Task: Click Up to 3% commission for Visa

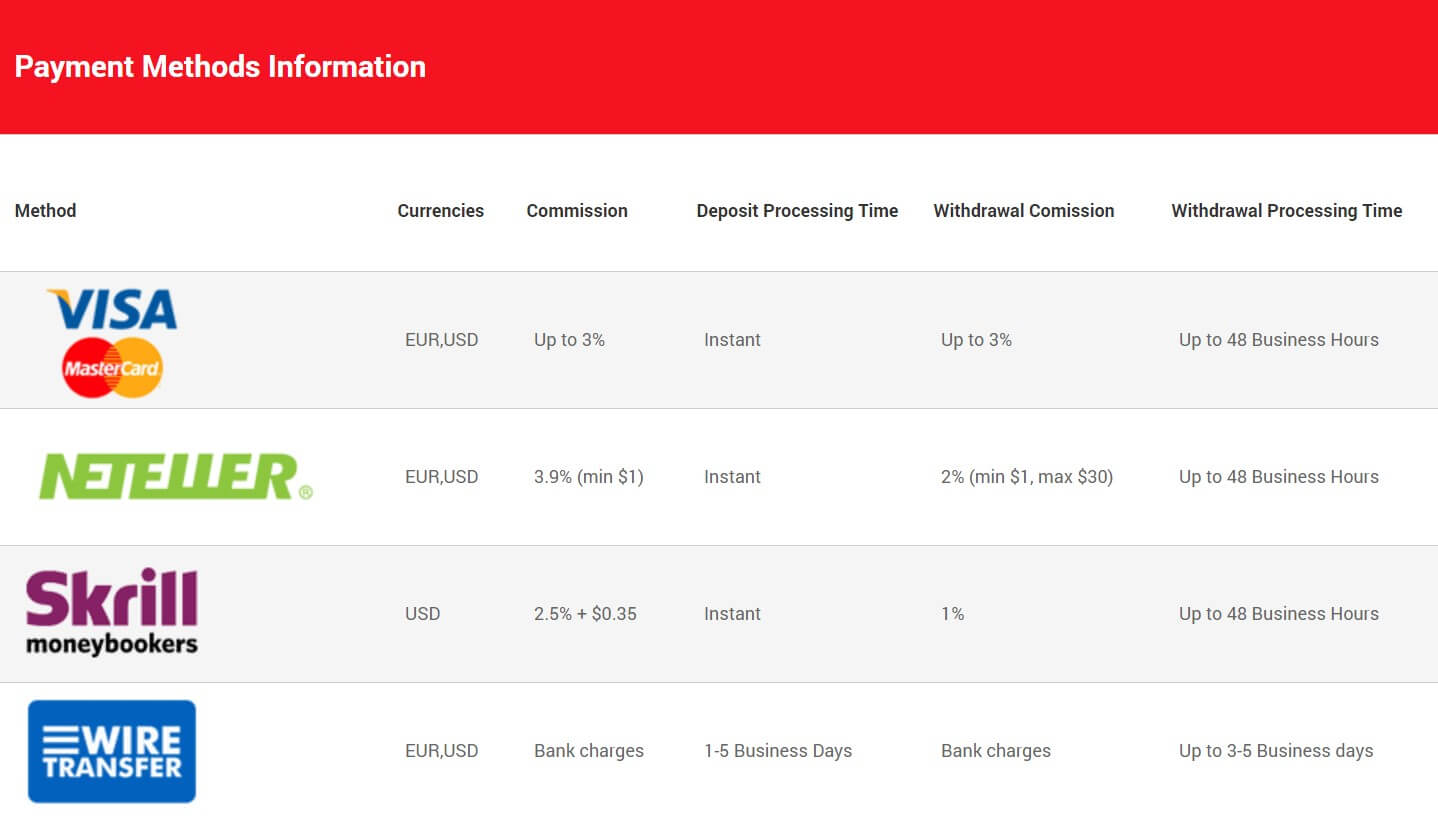Action: click(x=569, y=340)
